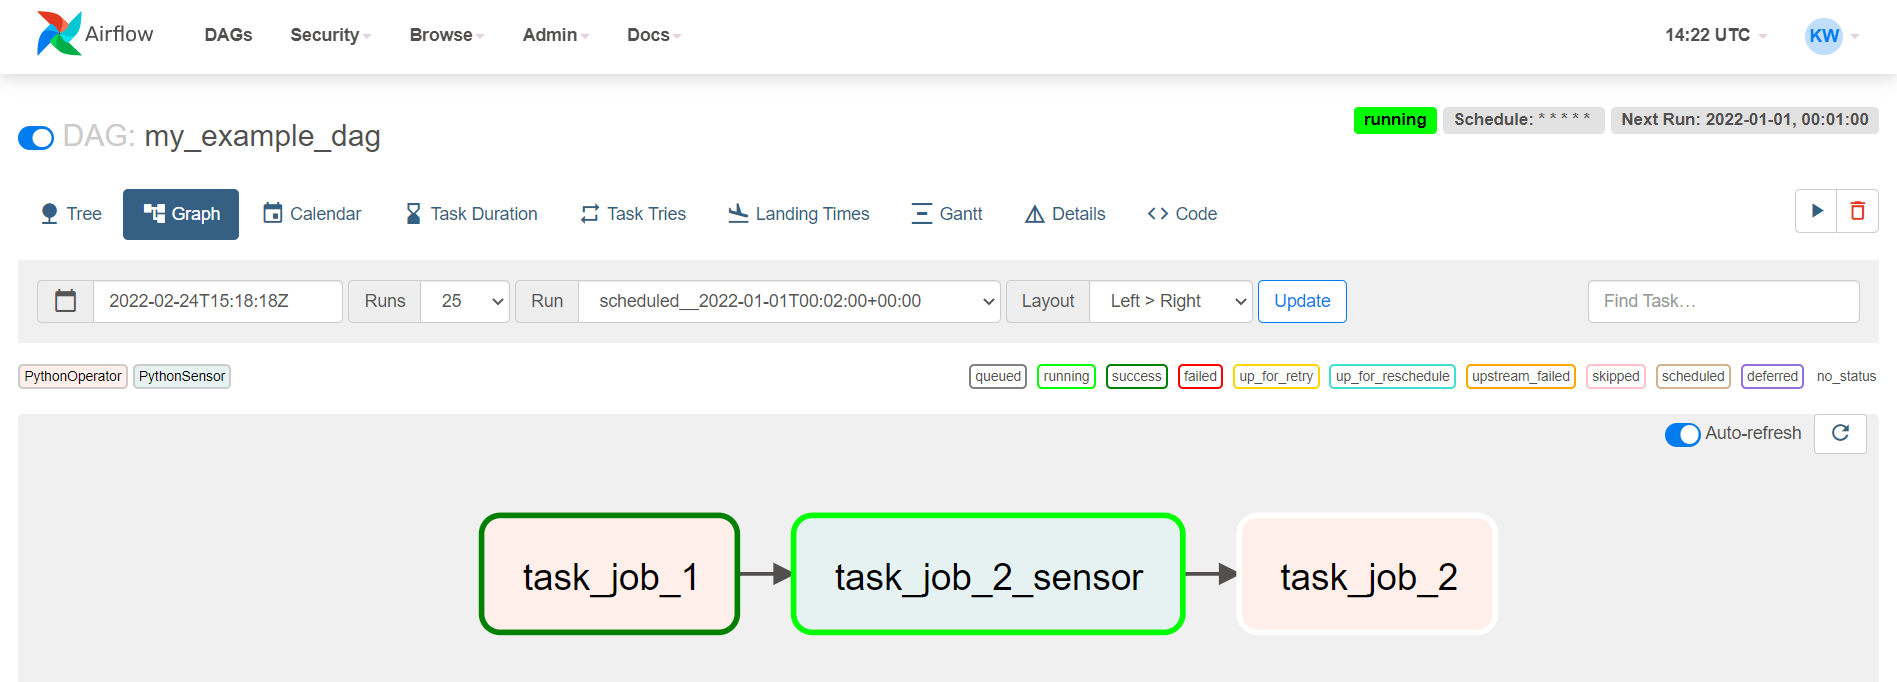Focus the Find Task search field

[1723, 301]
